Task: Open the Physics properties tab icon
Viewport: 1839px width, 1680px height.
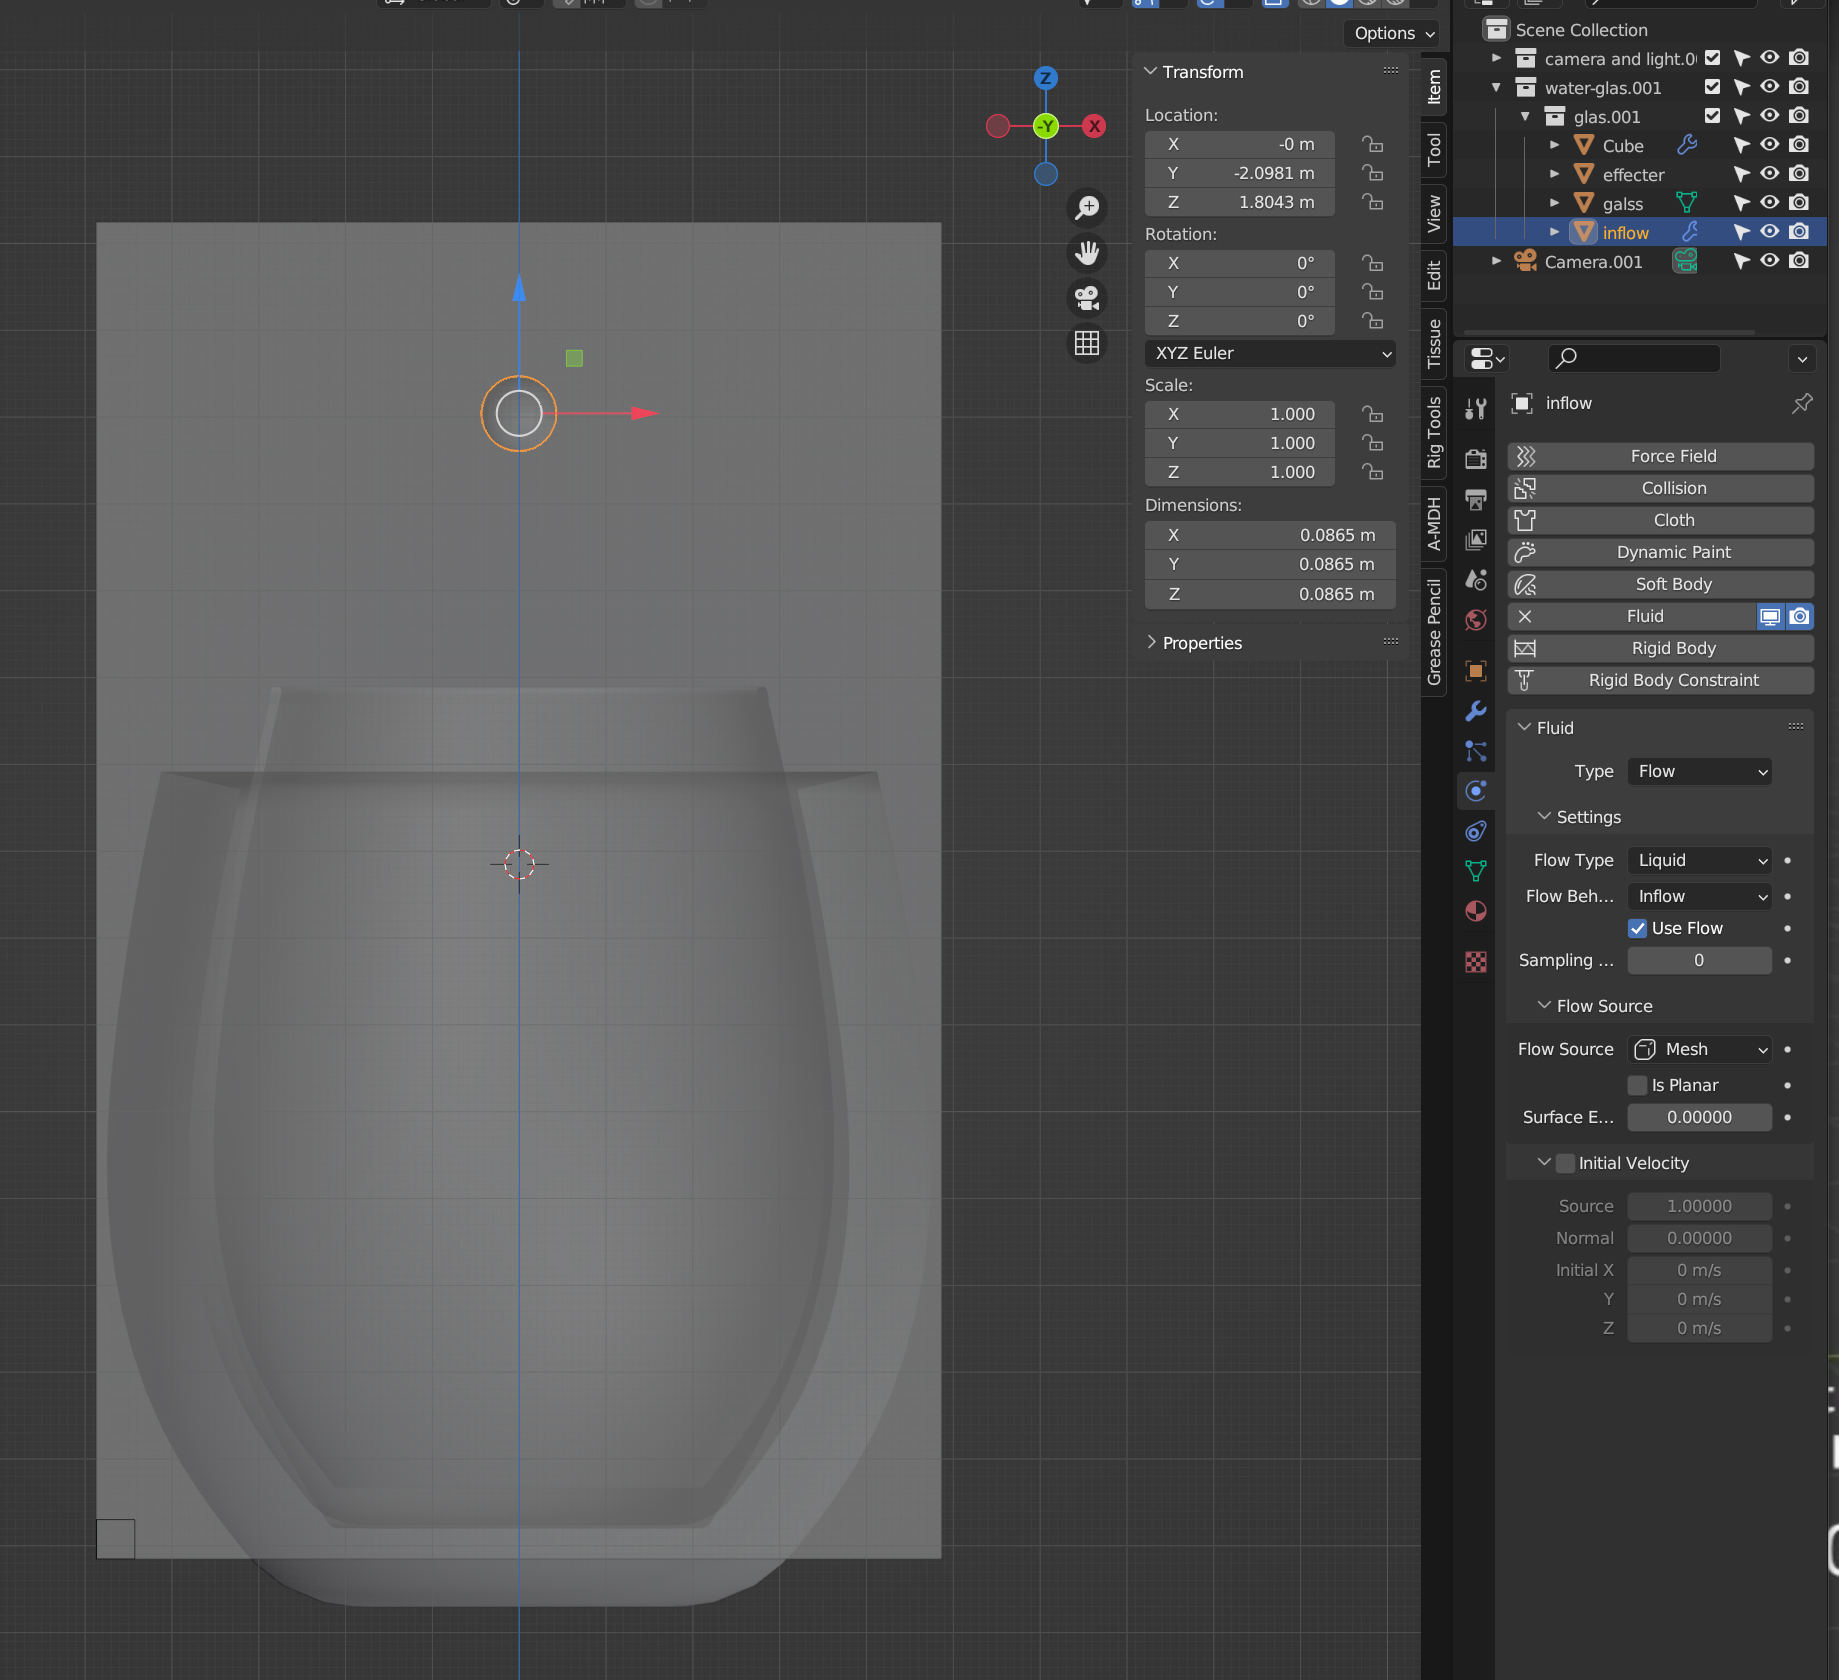Action: [1476, 791]
